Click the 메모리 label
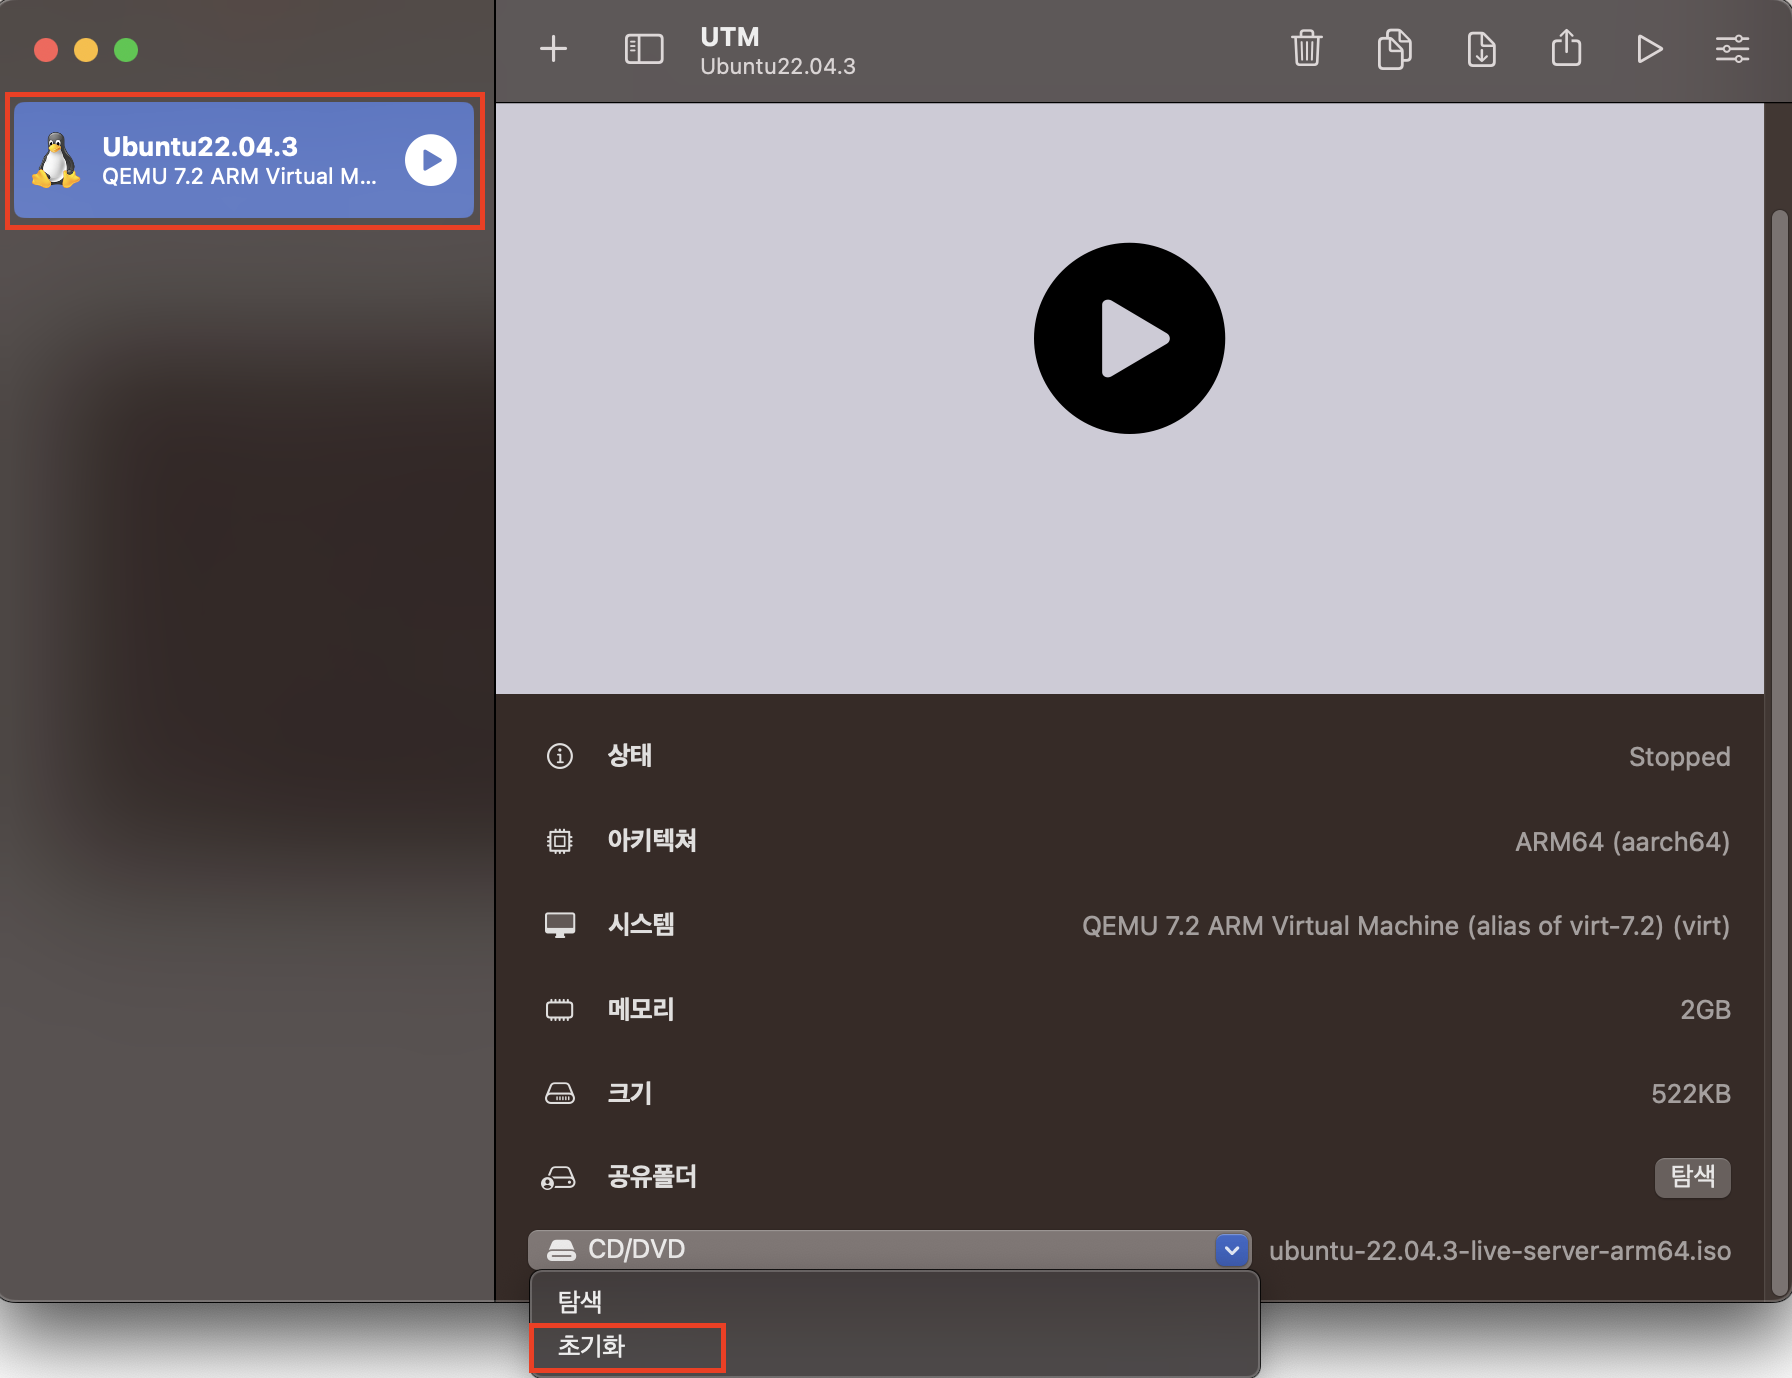Viewport: 1792px width, 1378px height. point(641,1010)
